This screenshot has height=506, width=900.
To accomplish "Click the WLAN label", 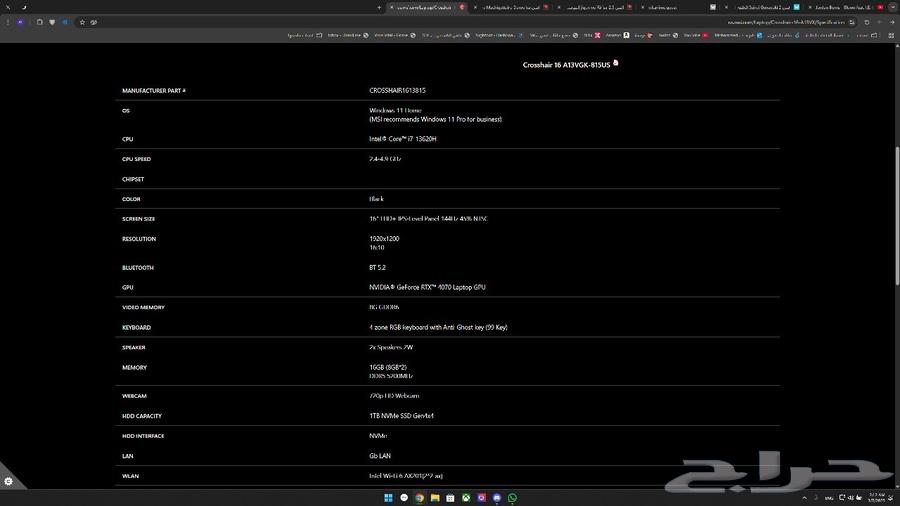I will pyautogui.click(x=130, y=476).
